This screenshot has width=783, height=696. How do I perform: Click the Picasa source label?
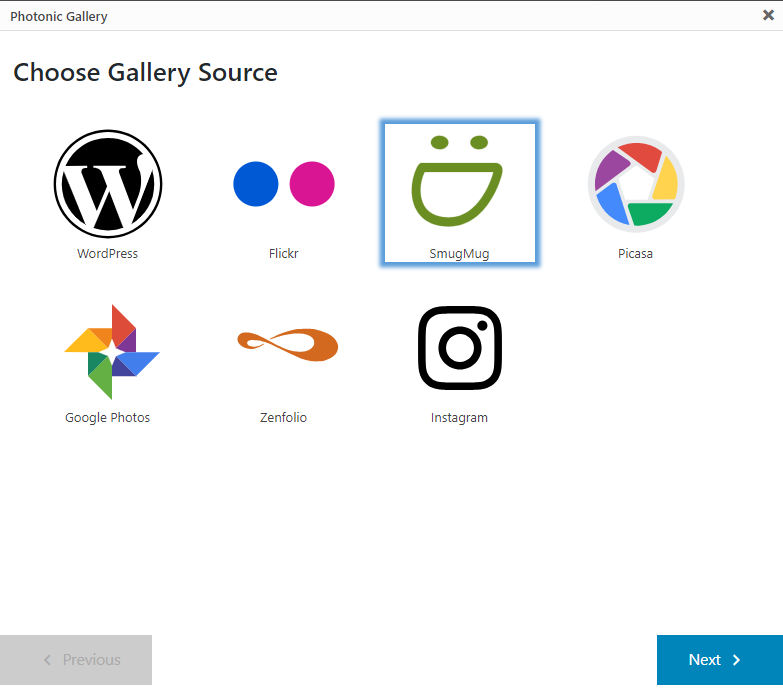635,254
